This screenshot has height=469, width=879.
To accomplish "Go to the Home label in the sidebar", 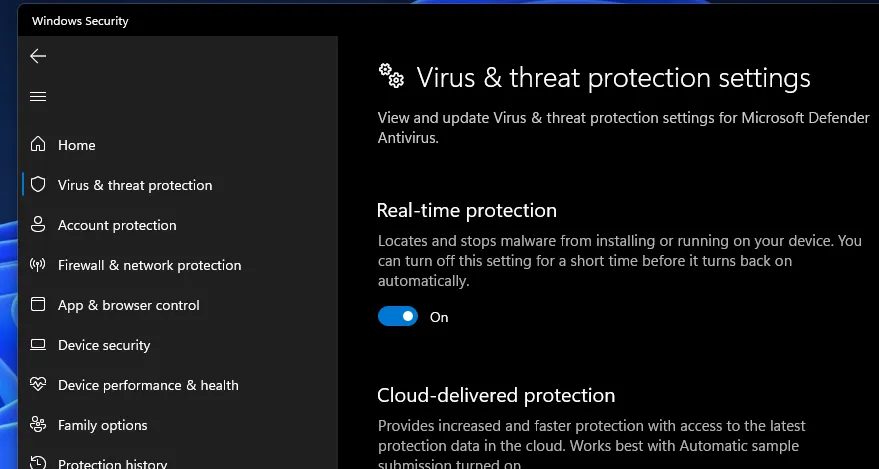I will point(77,145).
